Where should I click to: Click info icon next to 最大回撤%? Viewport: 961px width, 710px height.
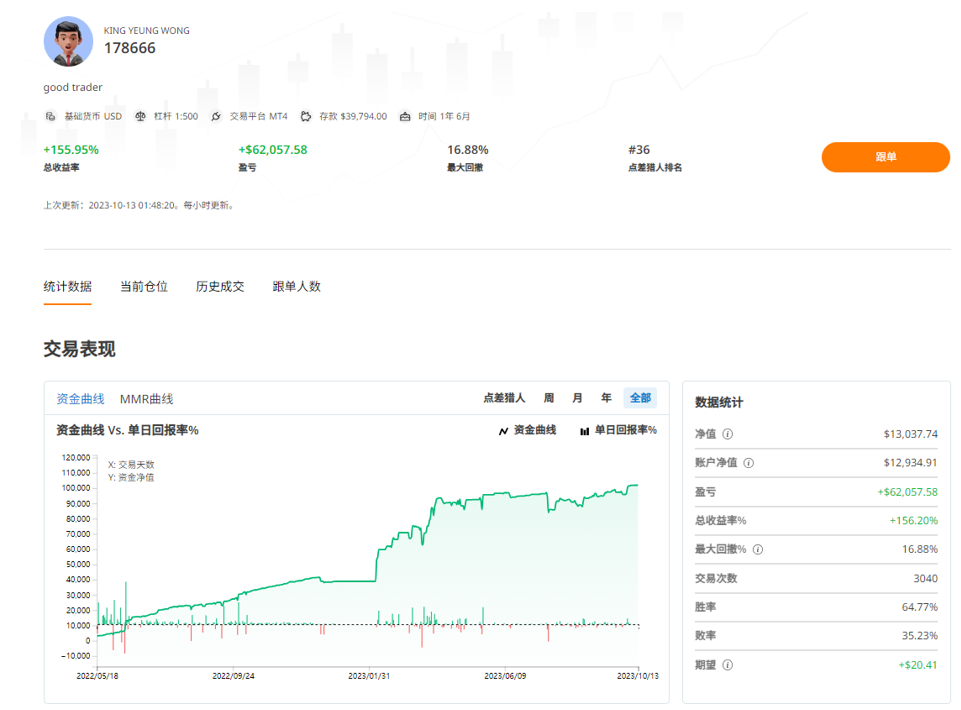[757, 549]
